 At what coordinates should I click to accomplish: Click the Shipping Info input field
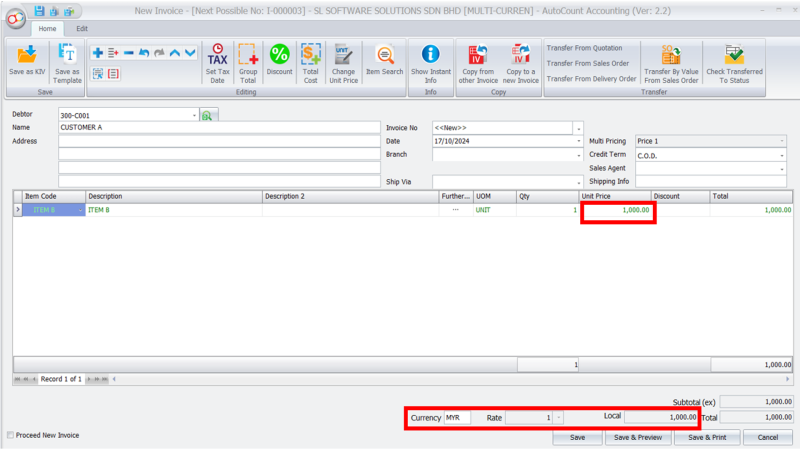711,182
